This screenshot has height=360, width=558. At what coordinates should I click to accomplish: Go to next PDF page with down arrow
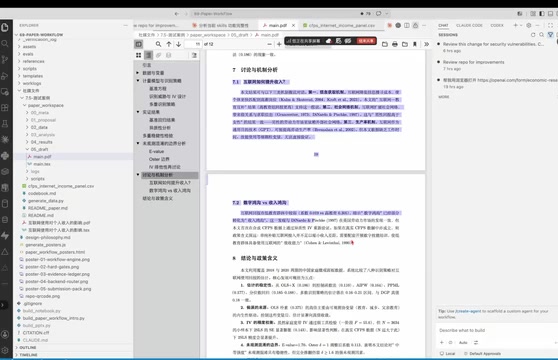[x=179, y=44]
